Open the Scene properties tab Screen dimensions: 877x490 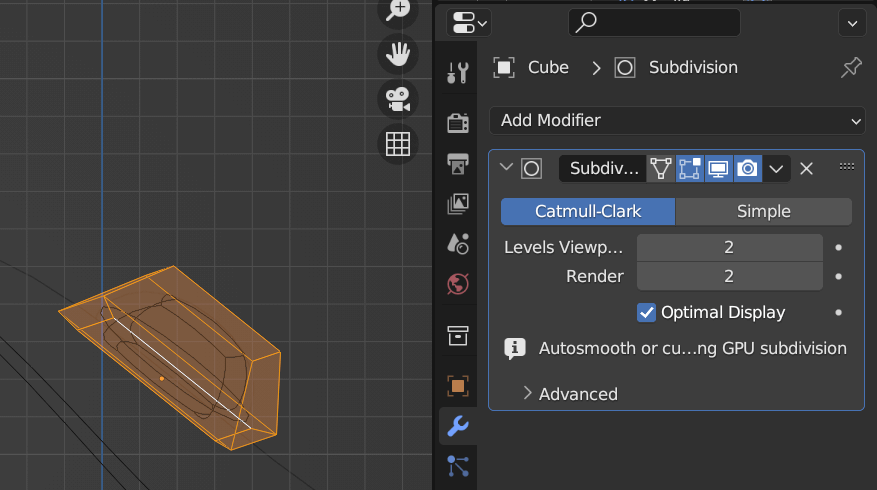tap(458, 244)
